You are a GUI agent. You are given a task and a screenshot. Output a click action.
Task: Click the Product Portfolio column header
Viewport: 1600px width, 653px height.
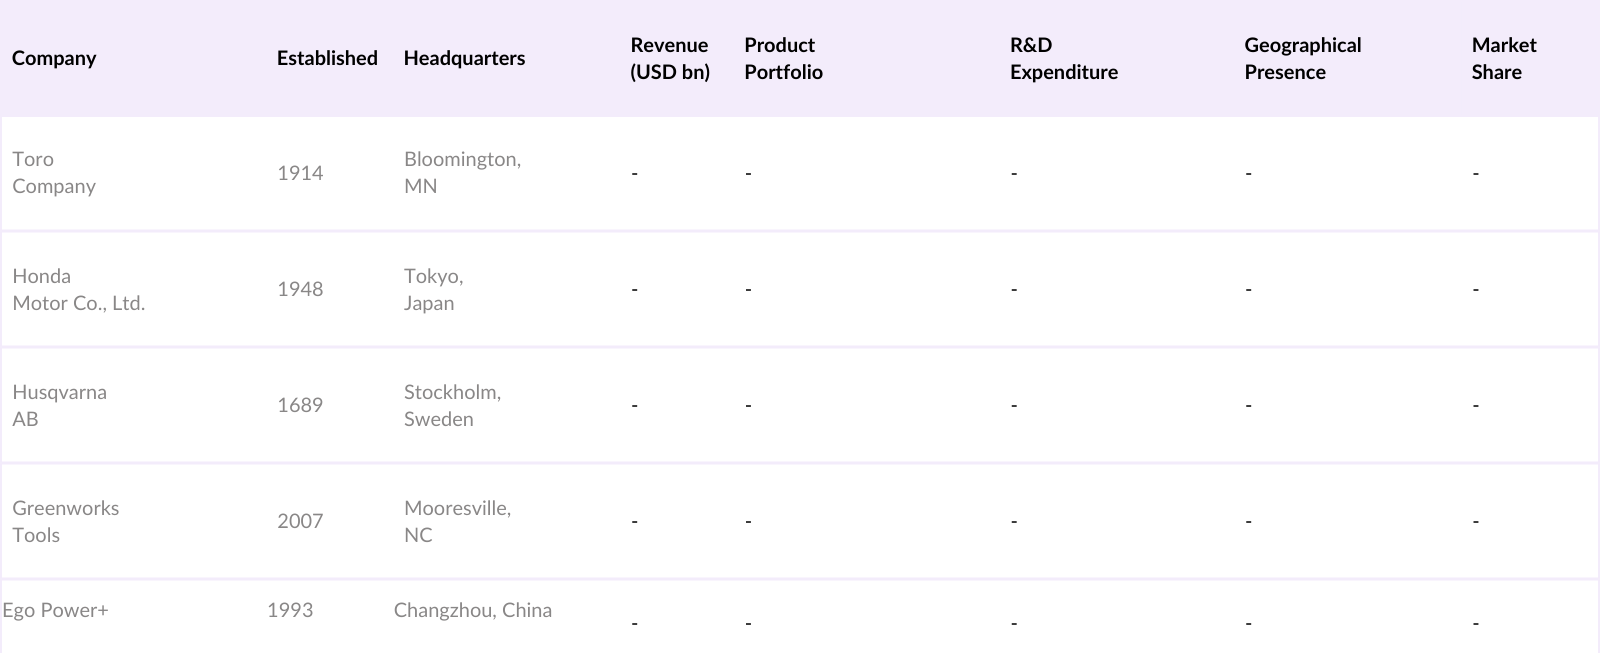[x=783, y=58]
